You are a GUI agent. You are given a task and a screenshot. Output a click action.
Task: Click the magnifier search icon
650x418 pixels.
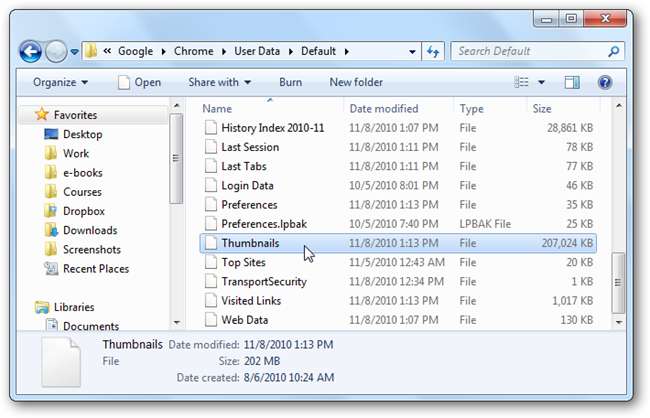click(614, 51)
